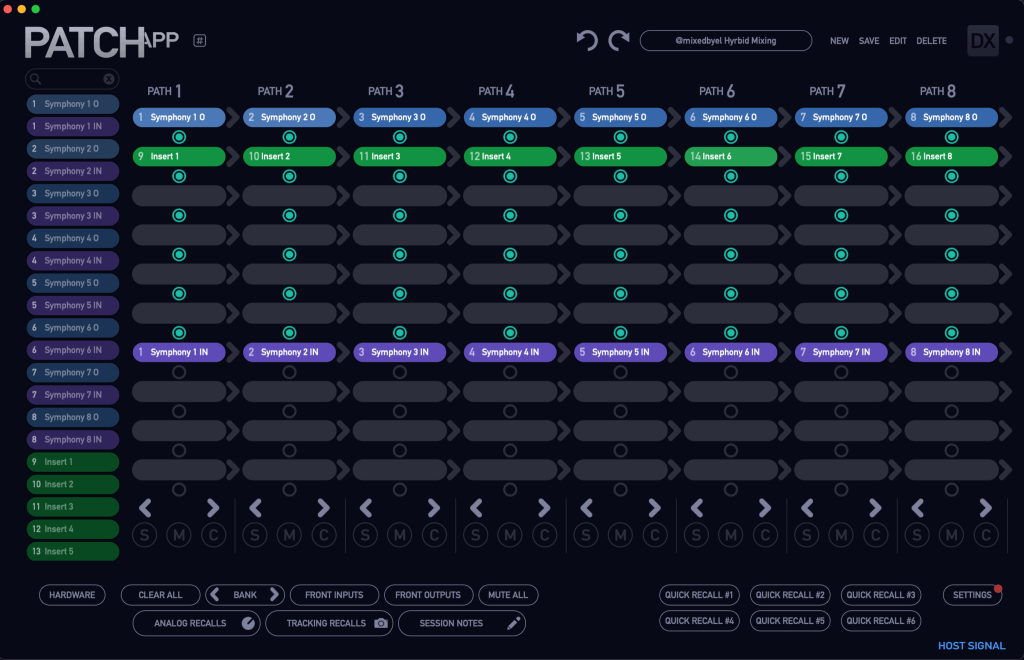Click the hash icon beside the PATCH APP logo
The image size is (1024, 660).
(x=199, y=41)
